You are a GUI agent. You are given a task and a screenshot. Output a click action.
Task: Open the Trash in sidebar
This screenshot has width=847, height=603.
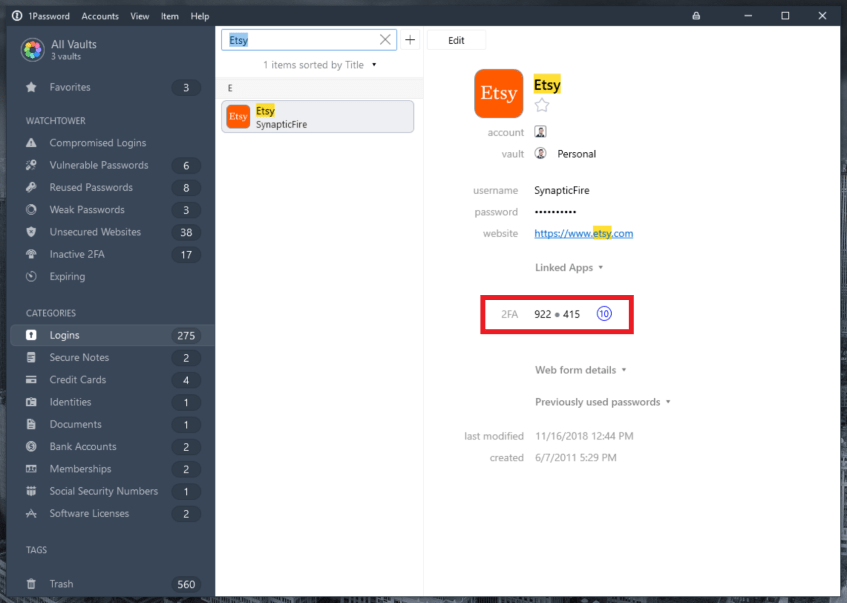click(61, 584)
